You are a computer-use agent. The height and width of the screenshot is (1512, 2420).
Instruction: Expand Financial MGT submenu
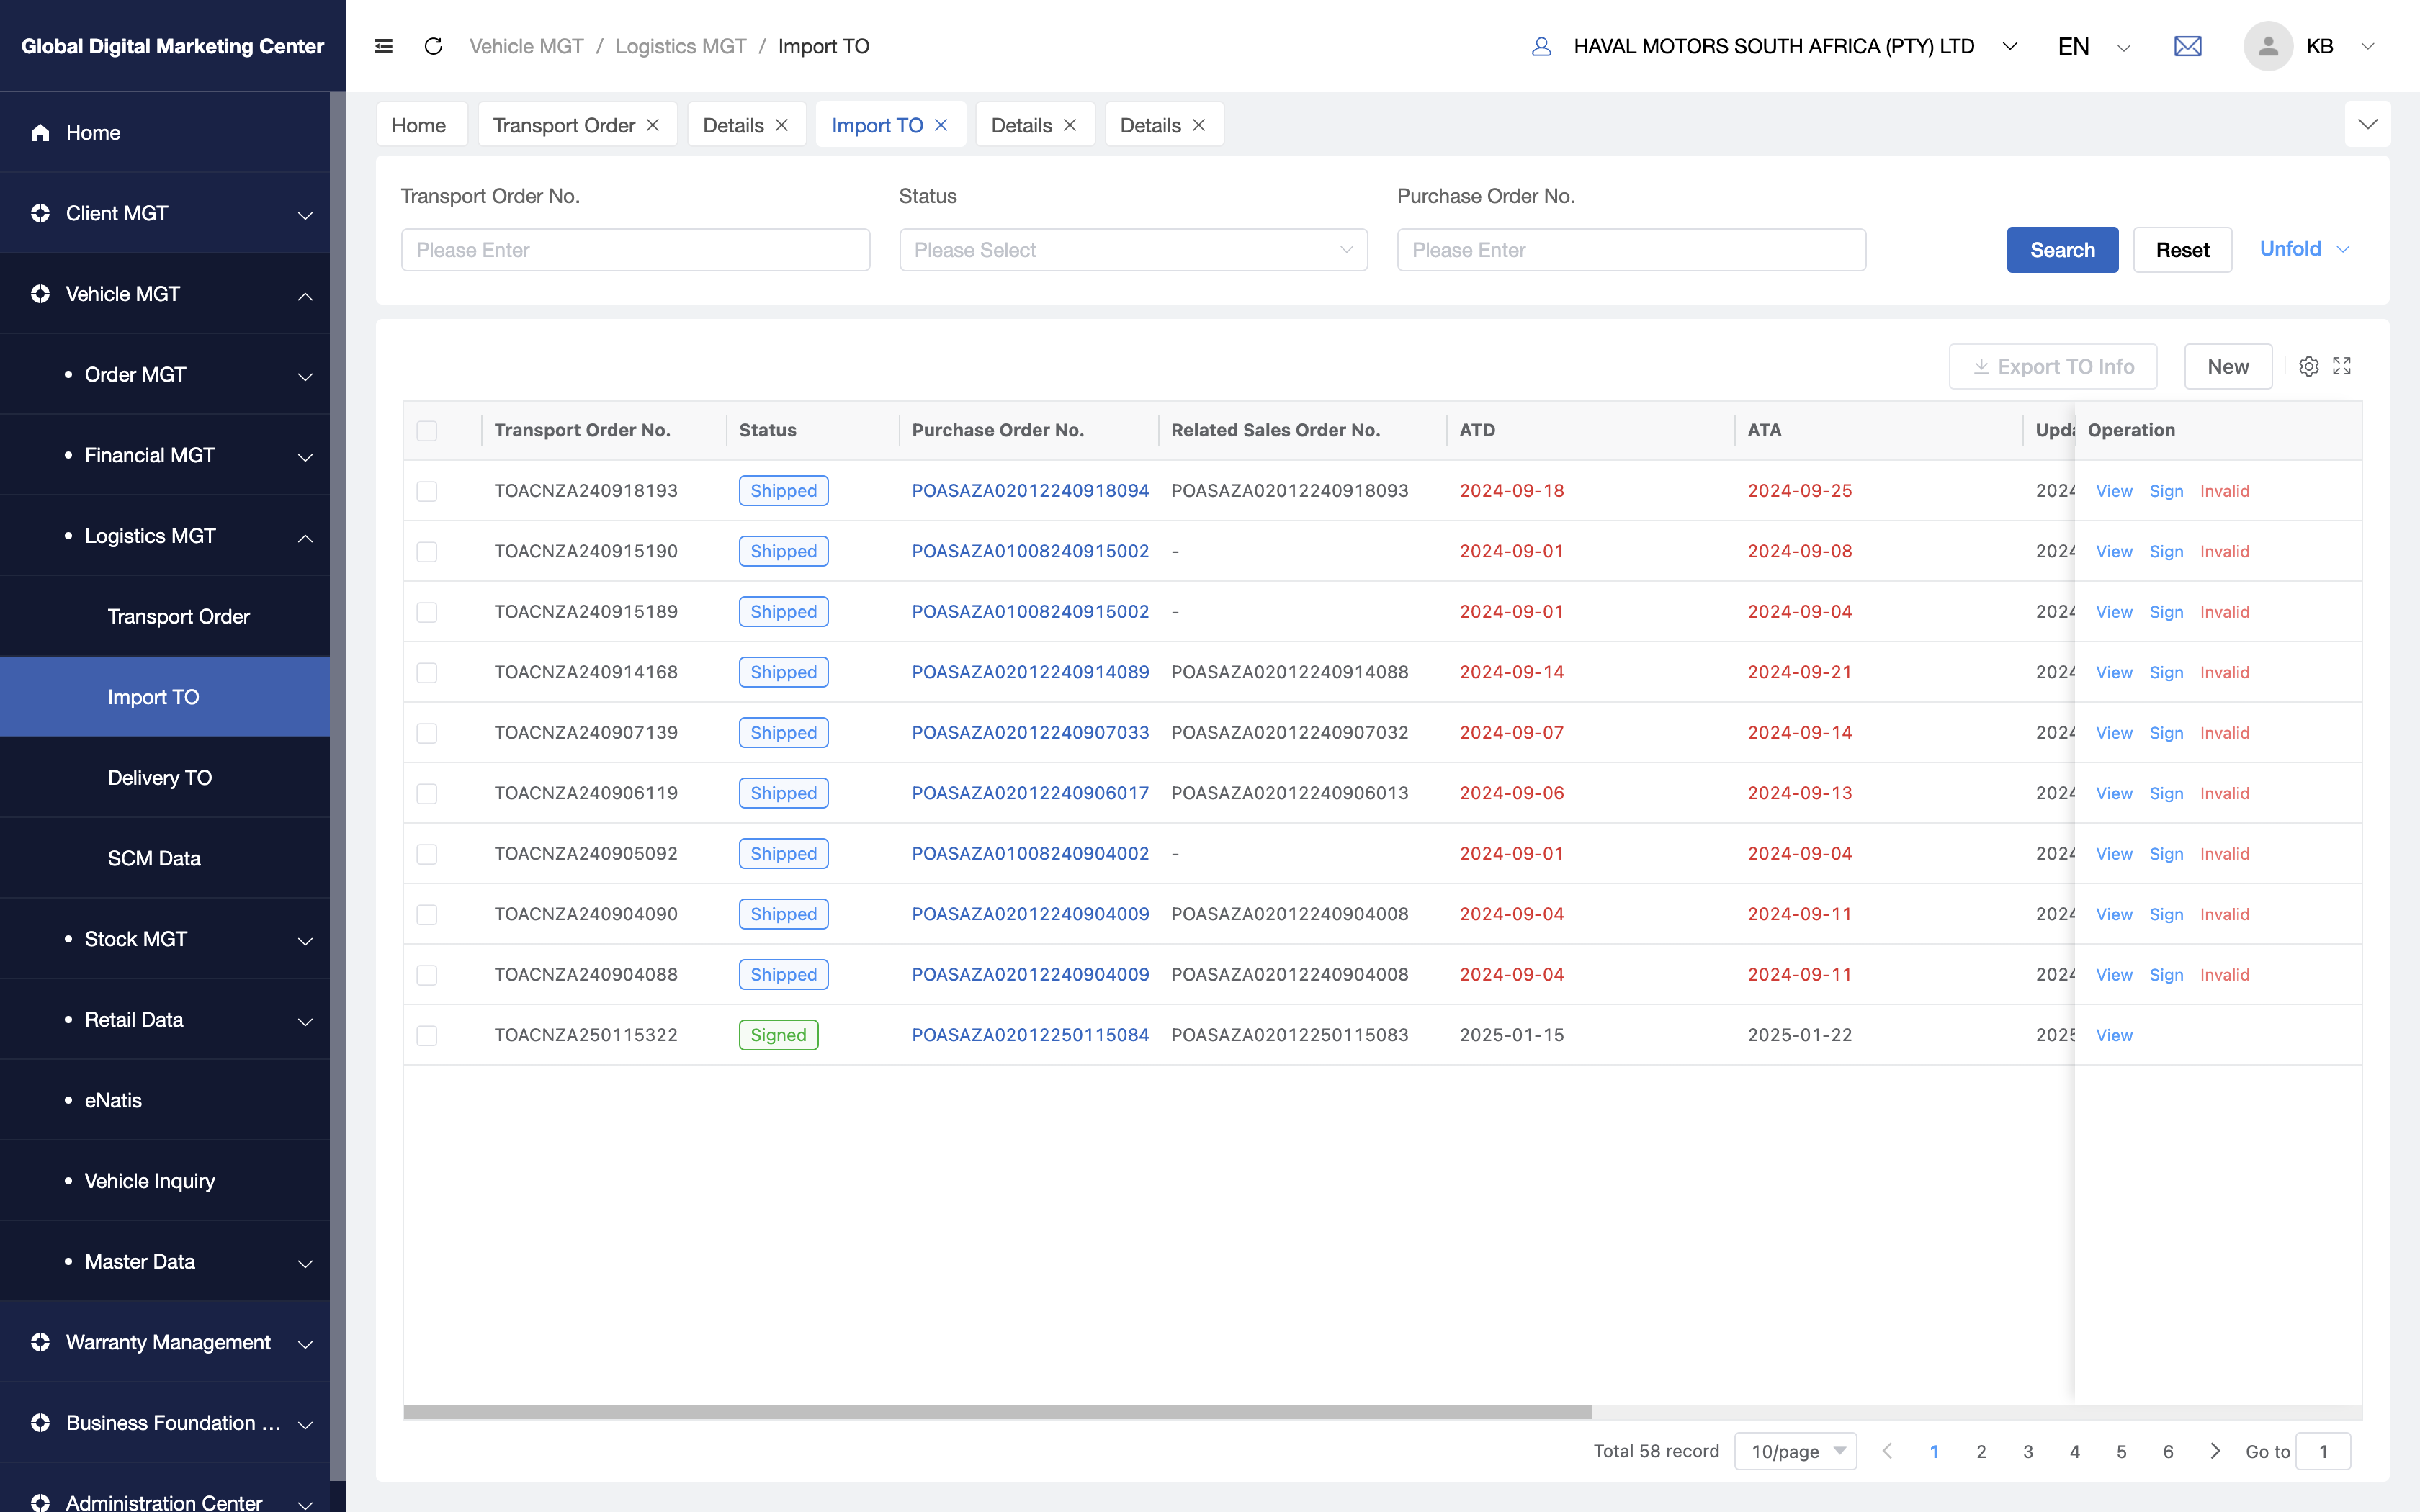point(165,455)
